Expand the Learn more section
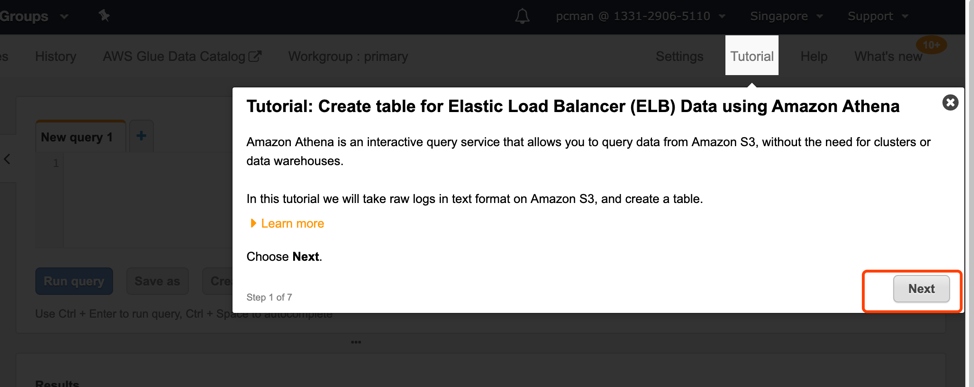Screen dimensions: 974x387 (x=286, y=223)
